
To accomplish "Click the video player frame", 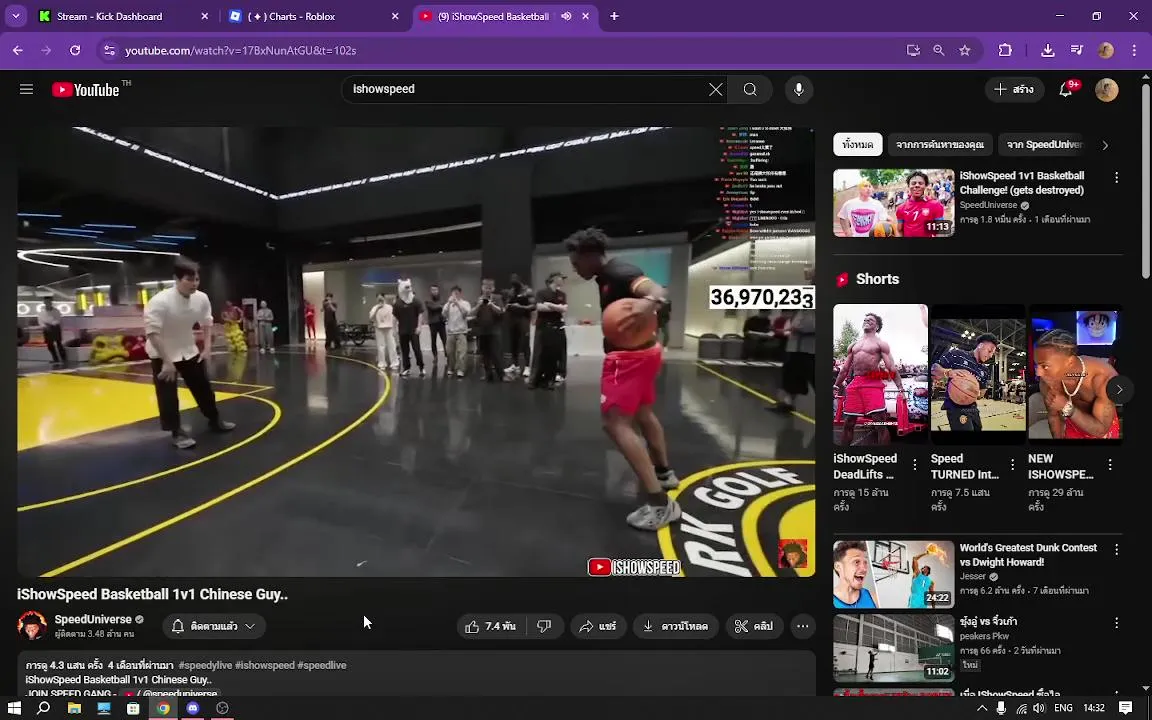I will click(x=417, y=352).
